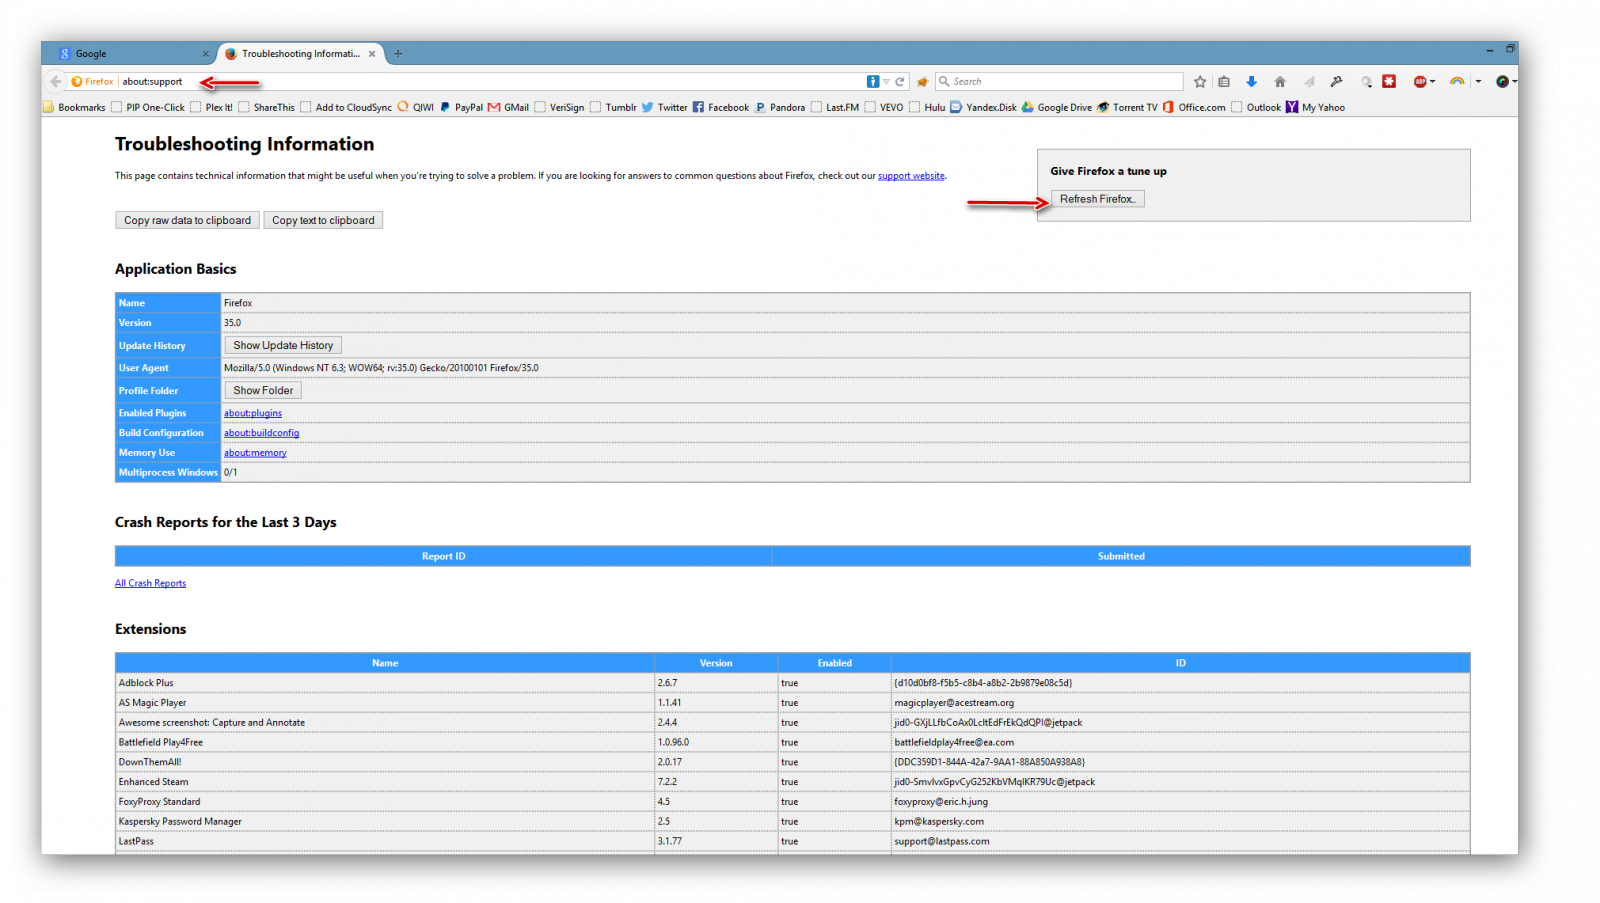Click the gray paper plane send icon
The width and height of the screenshot is (1600, 903).
[x=1308, y=82]
